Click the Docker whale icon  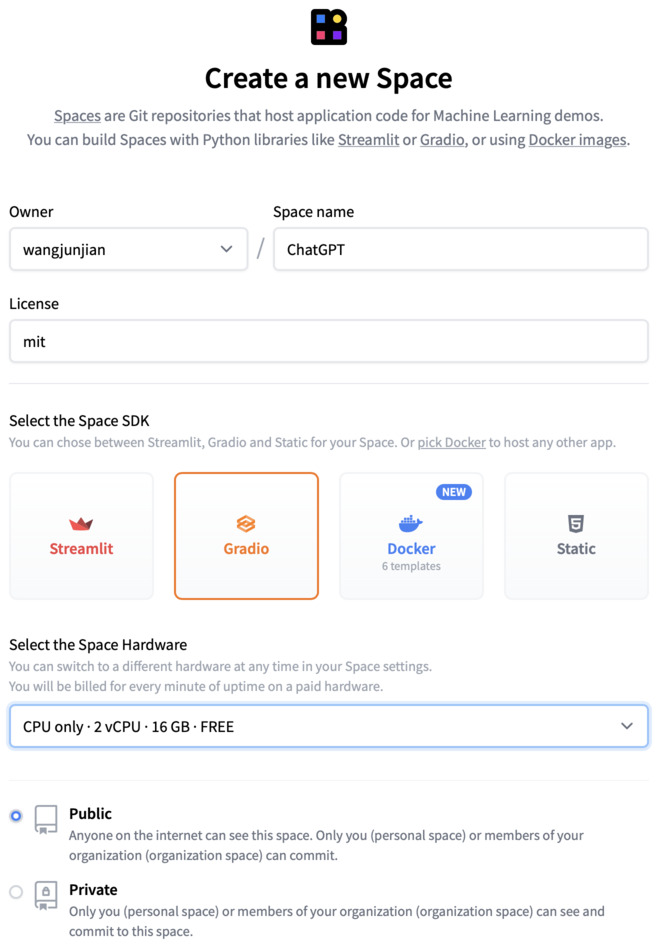(411, 524)
